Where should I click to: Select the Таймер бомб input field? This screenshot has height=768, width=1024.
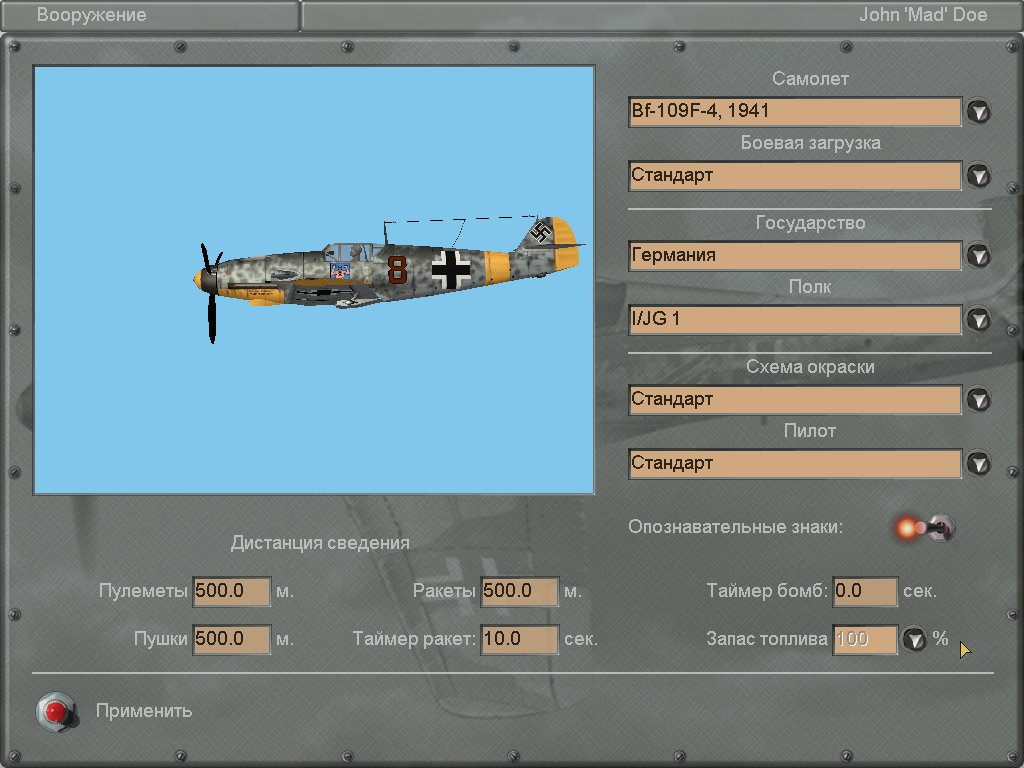coord(865,591)
